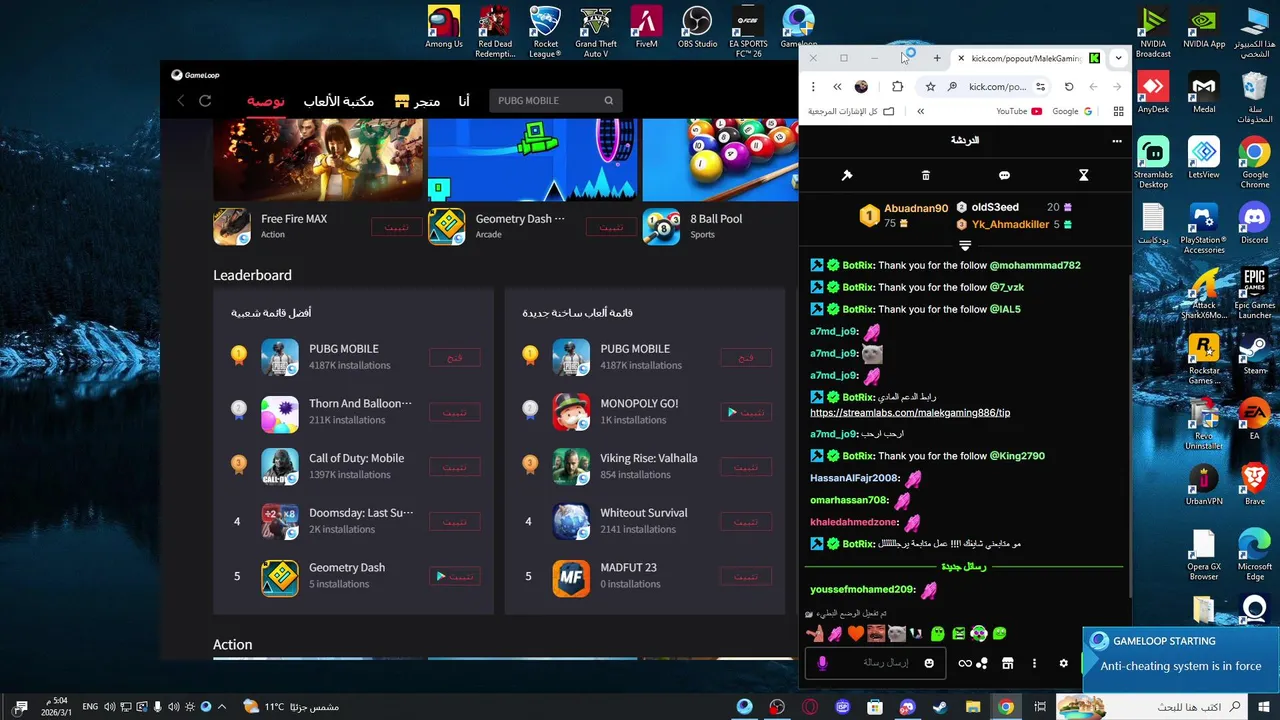Open PUBG MOBILE in the popular list

coord(455,357)
